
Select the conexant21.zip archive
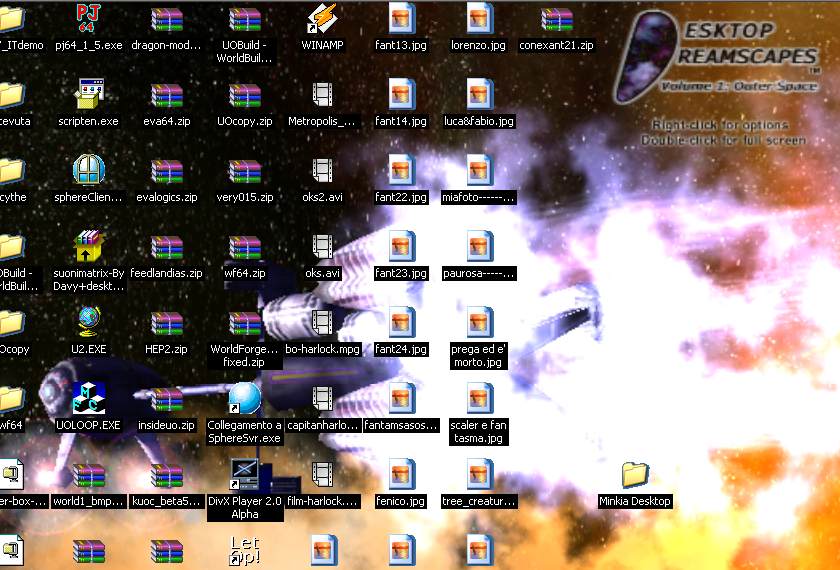pos(556,19)
